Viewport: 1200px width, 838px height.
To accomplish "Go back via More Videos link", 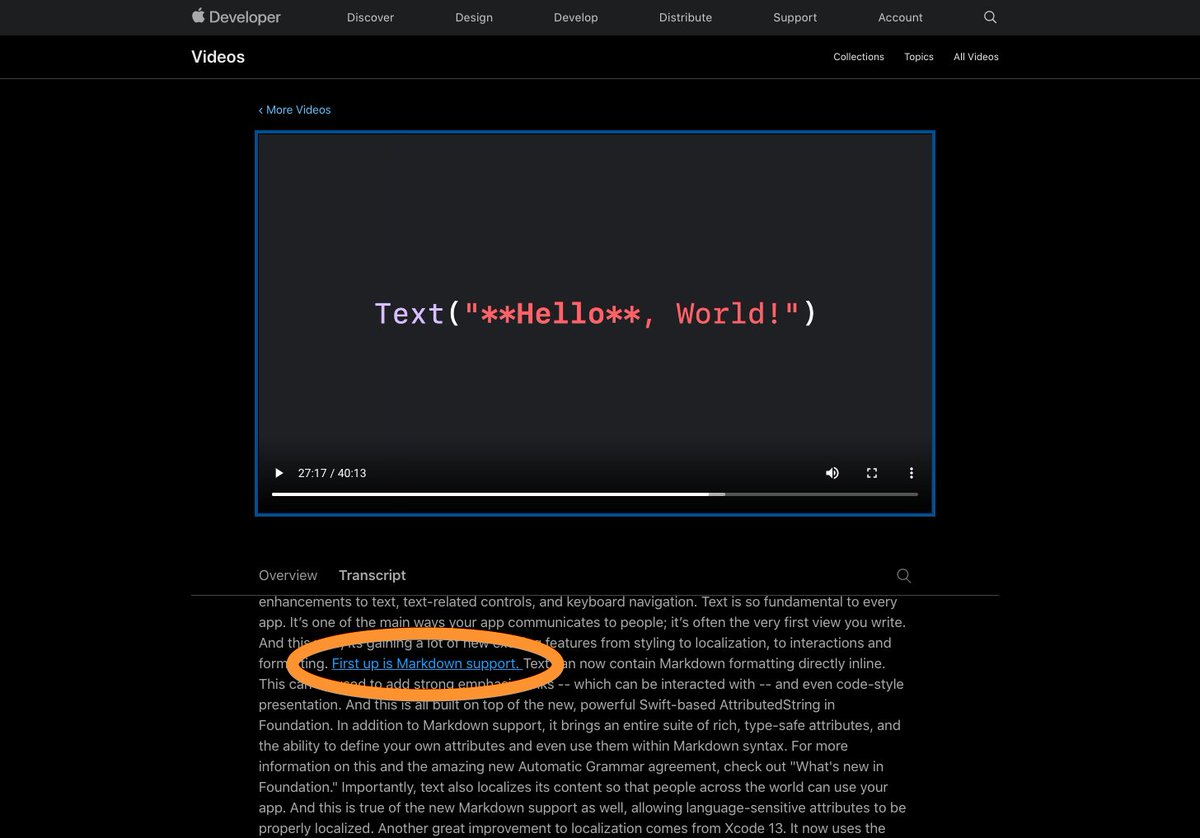I will pyautogui.click(x=295, y=110).
